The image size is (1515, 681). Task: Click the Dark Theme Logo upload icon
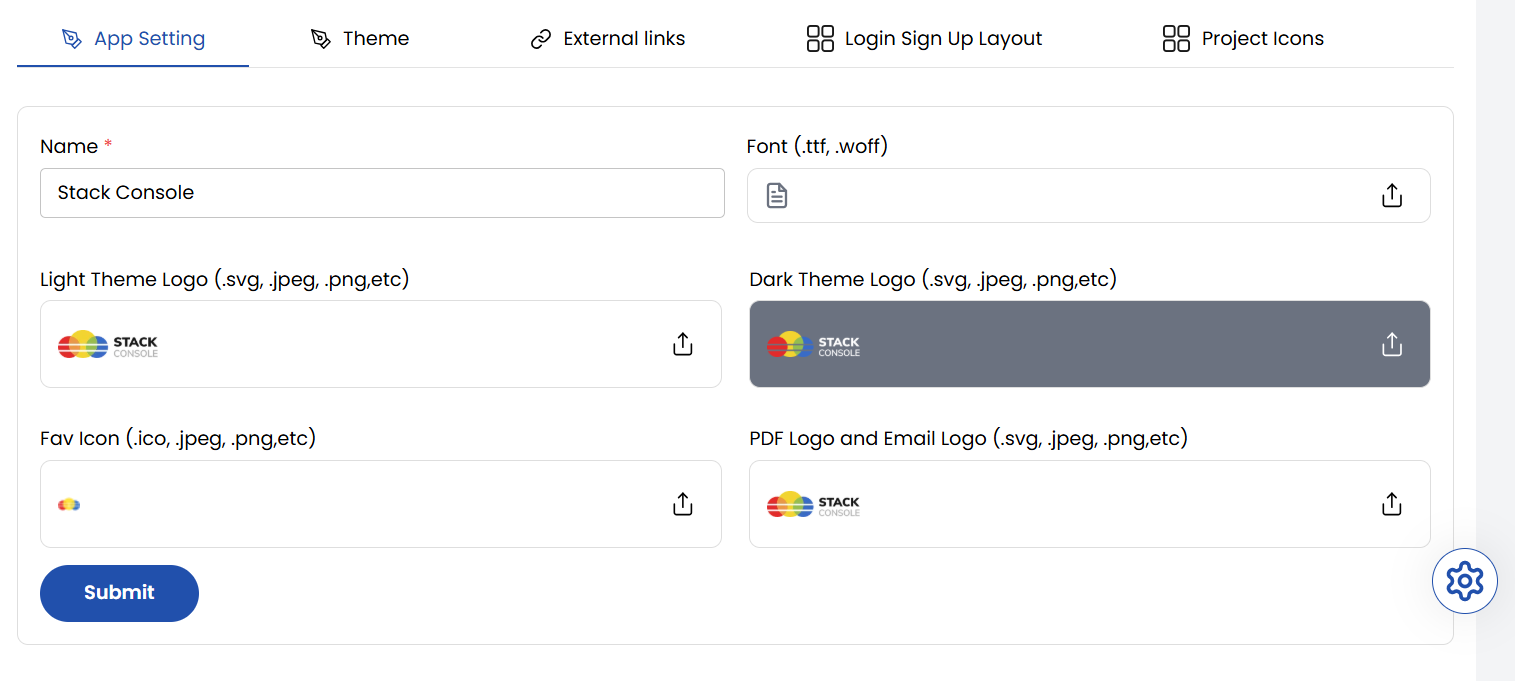[x=1391, y=344]
